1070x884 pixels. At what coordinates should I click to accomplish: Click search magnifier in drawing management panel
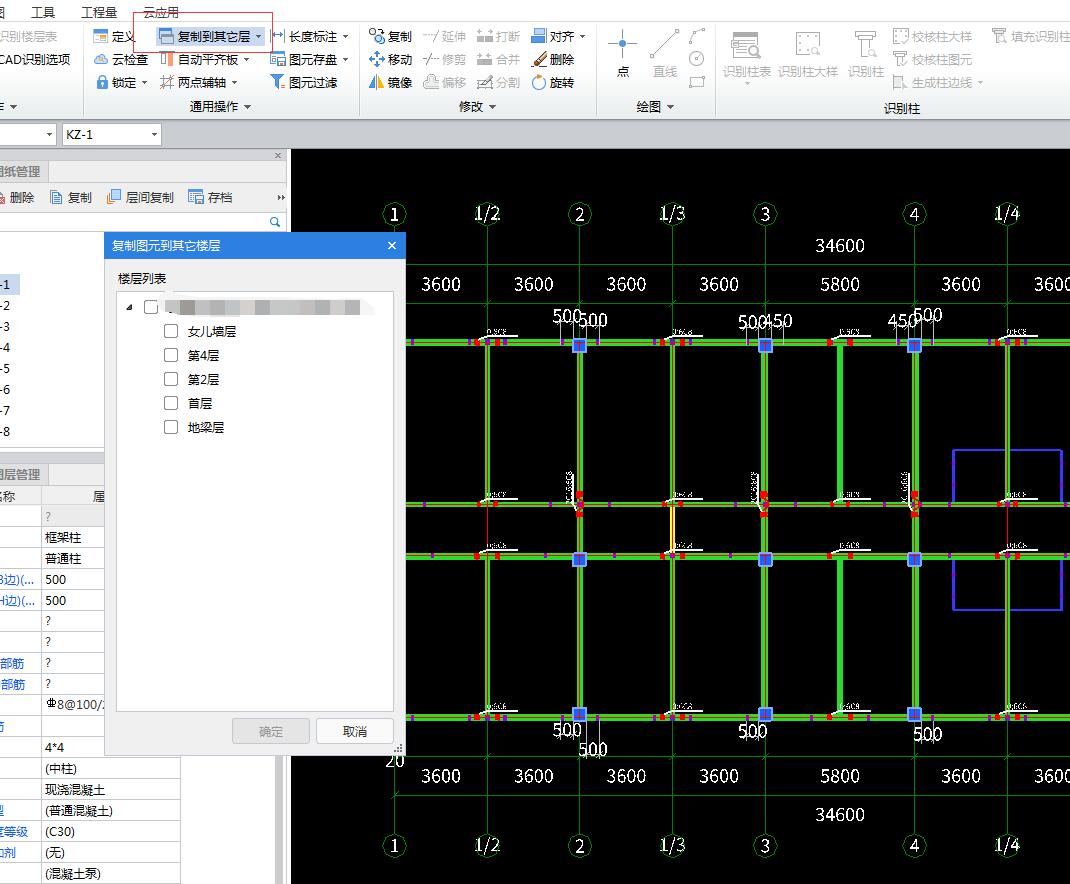[x=274, y=222]
